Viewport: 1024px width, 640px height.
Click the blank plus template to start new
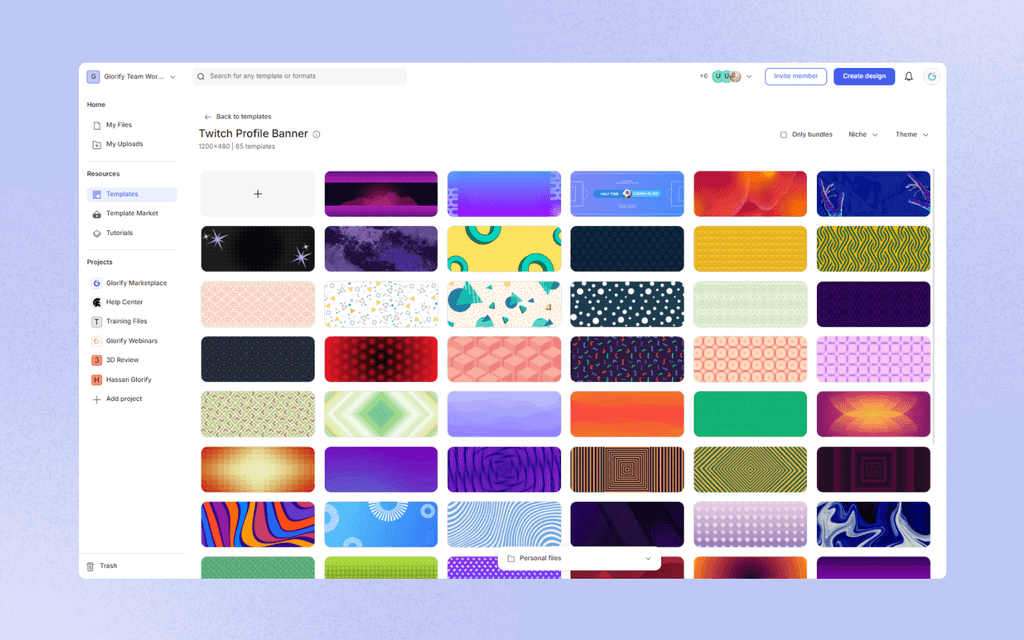[x=257, y=193]
